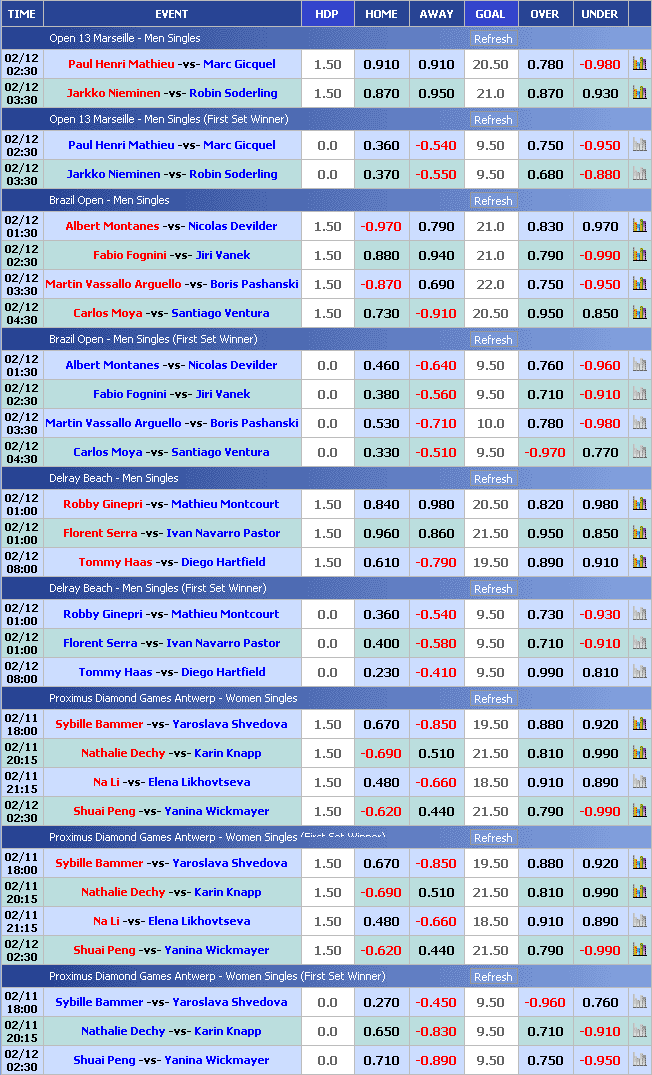Image resolution: width=652 pixels, height=1075 pixels.
Task: Click chart icon for Haas vs Hartfield Men Singles
Action: [x=639, y=562]
